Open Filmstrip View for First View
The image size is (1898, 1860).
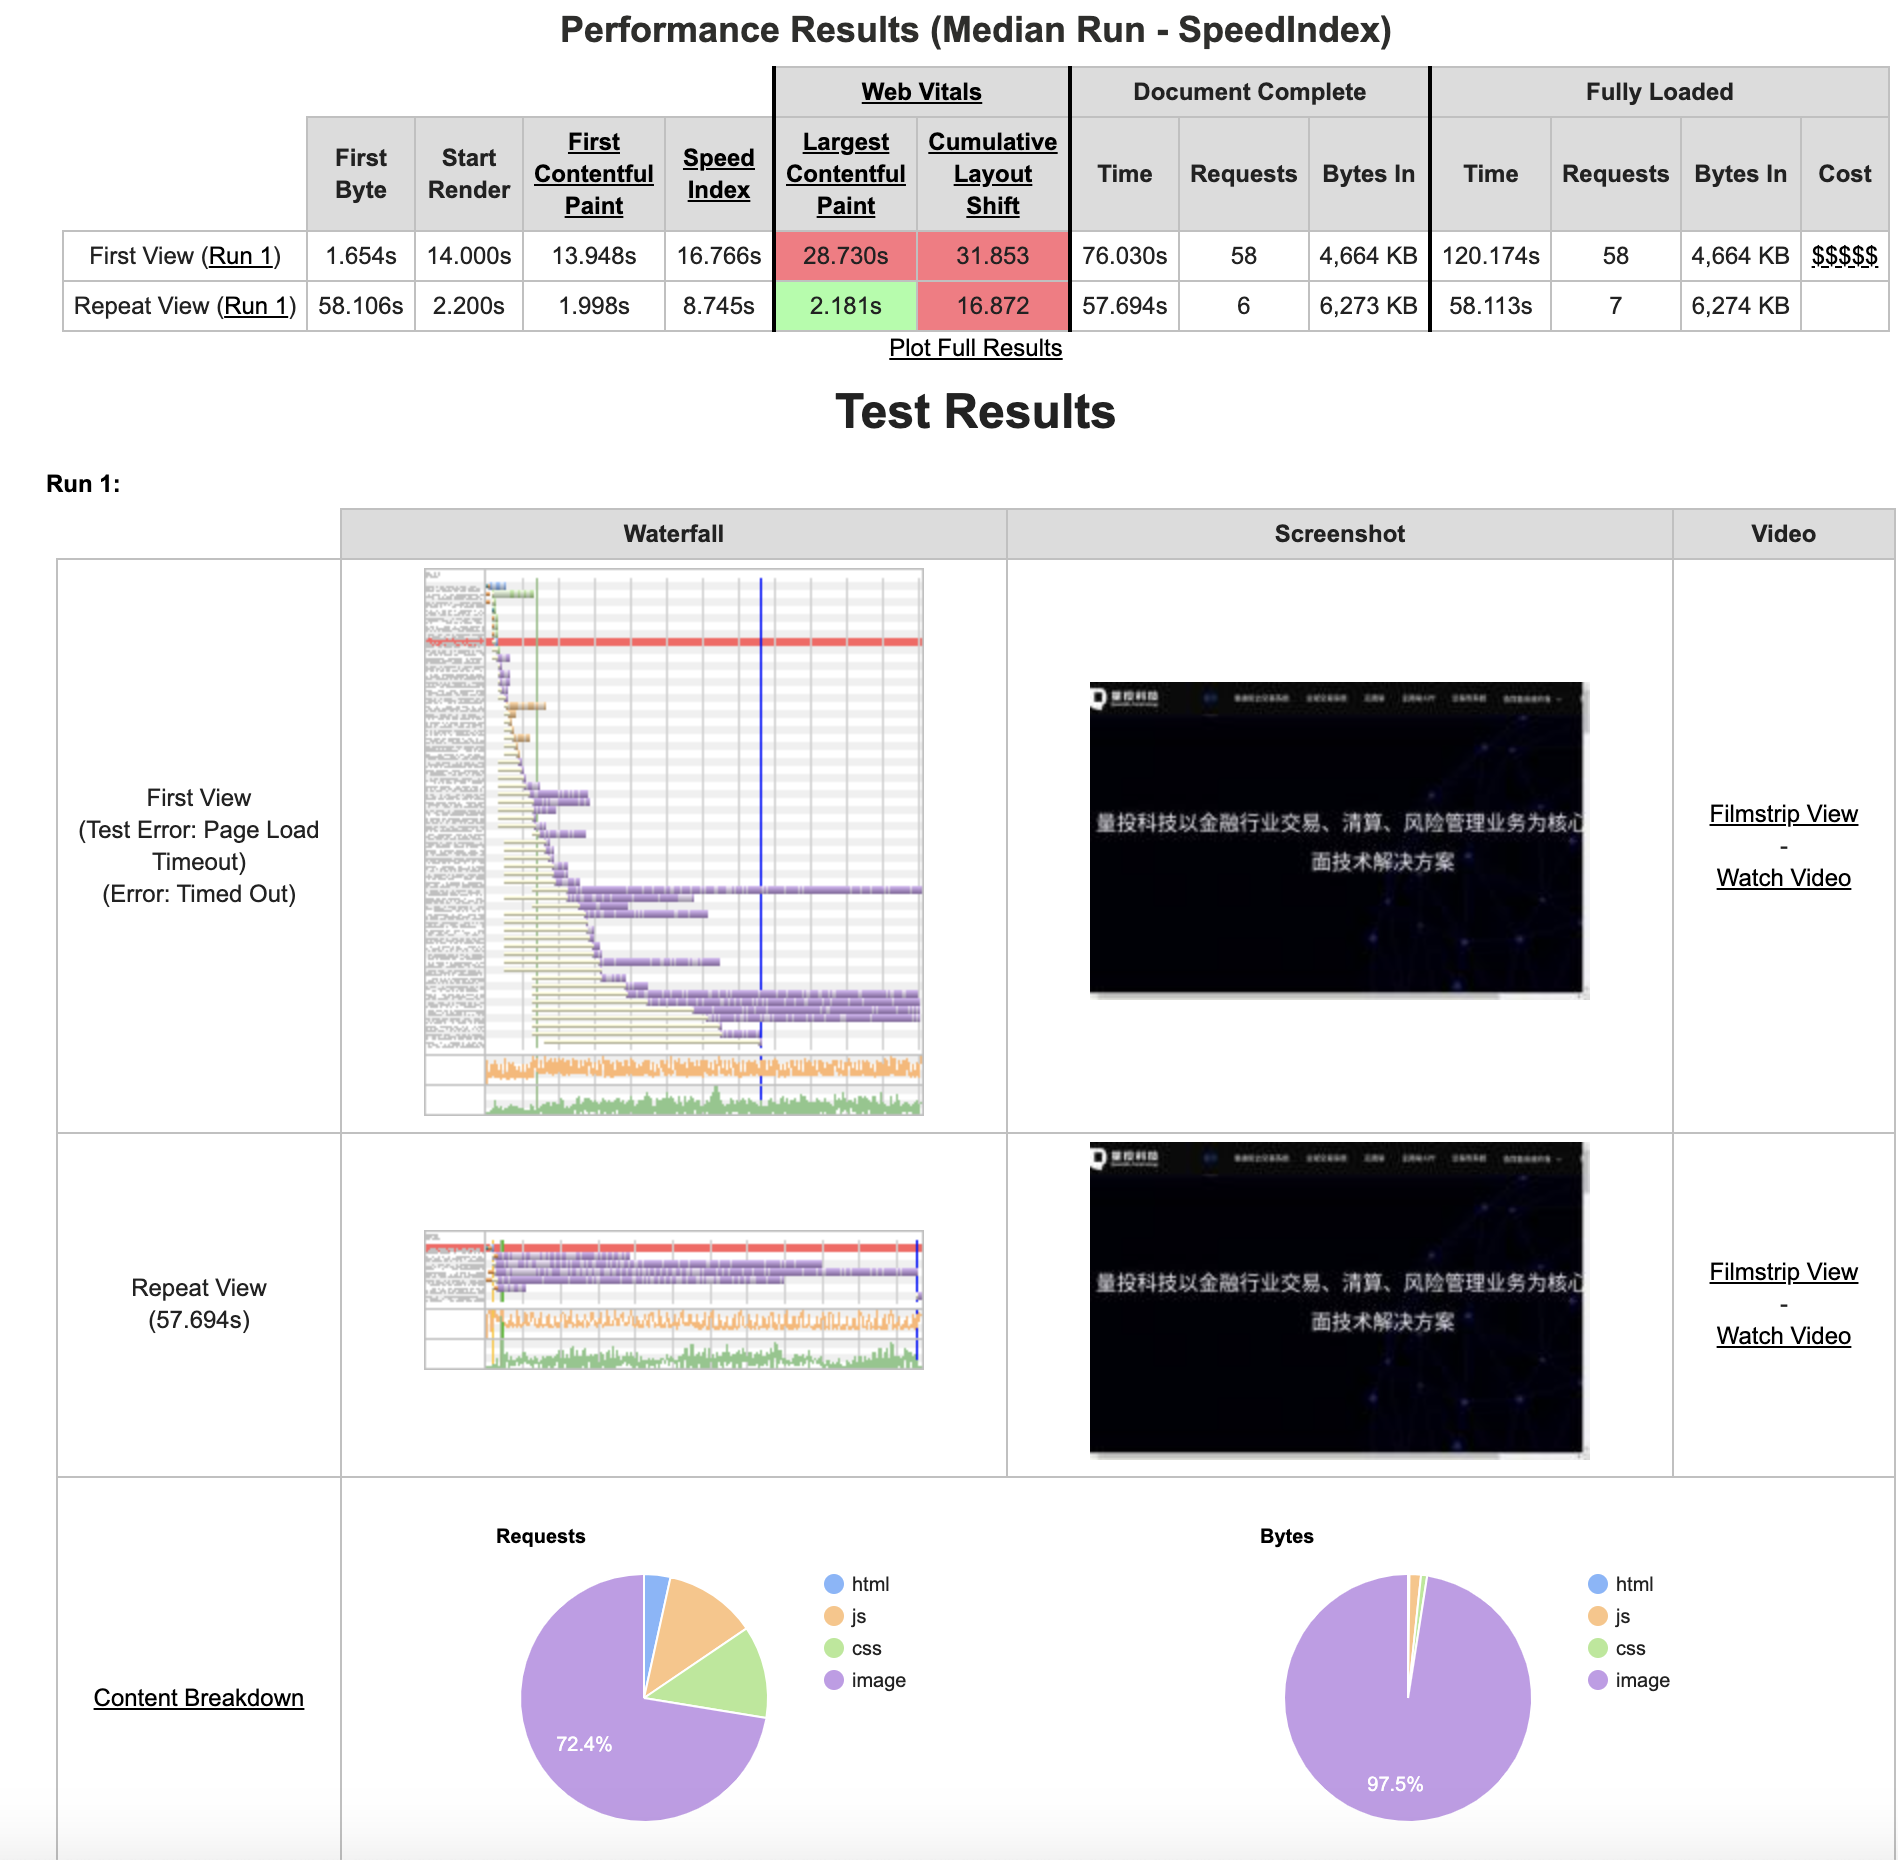point(1782,814)
